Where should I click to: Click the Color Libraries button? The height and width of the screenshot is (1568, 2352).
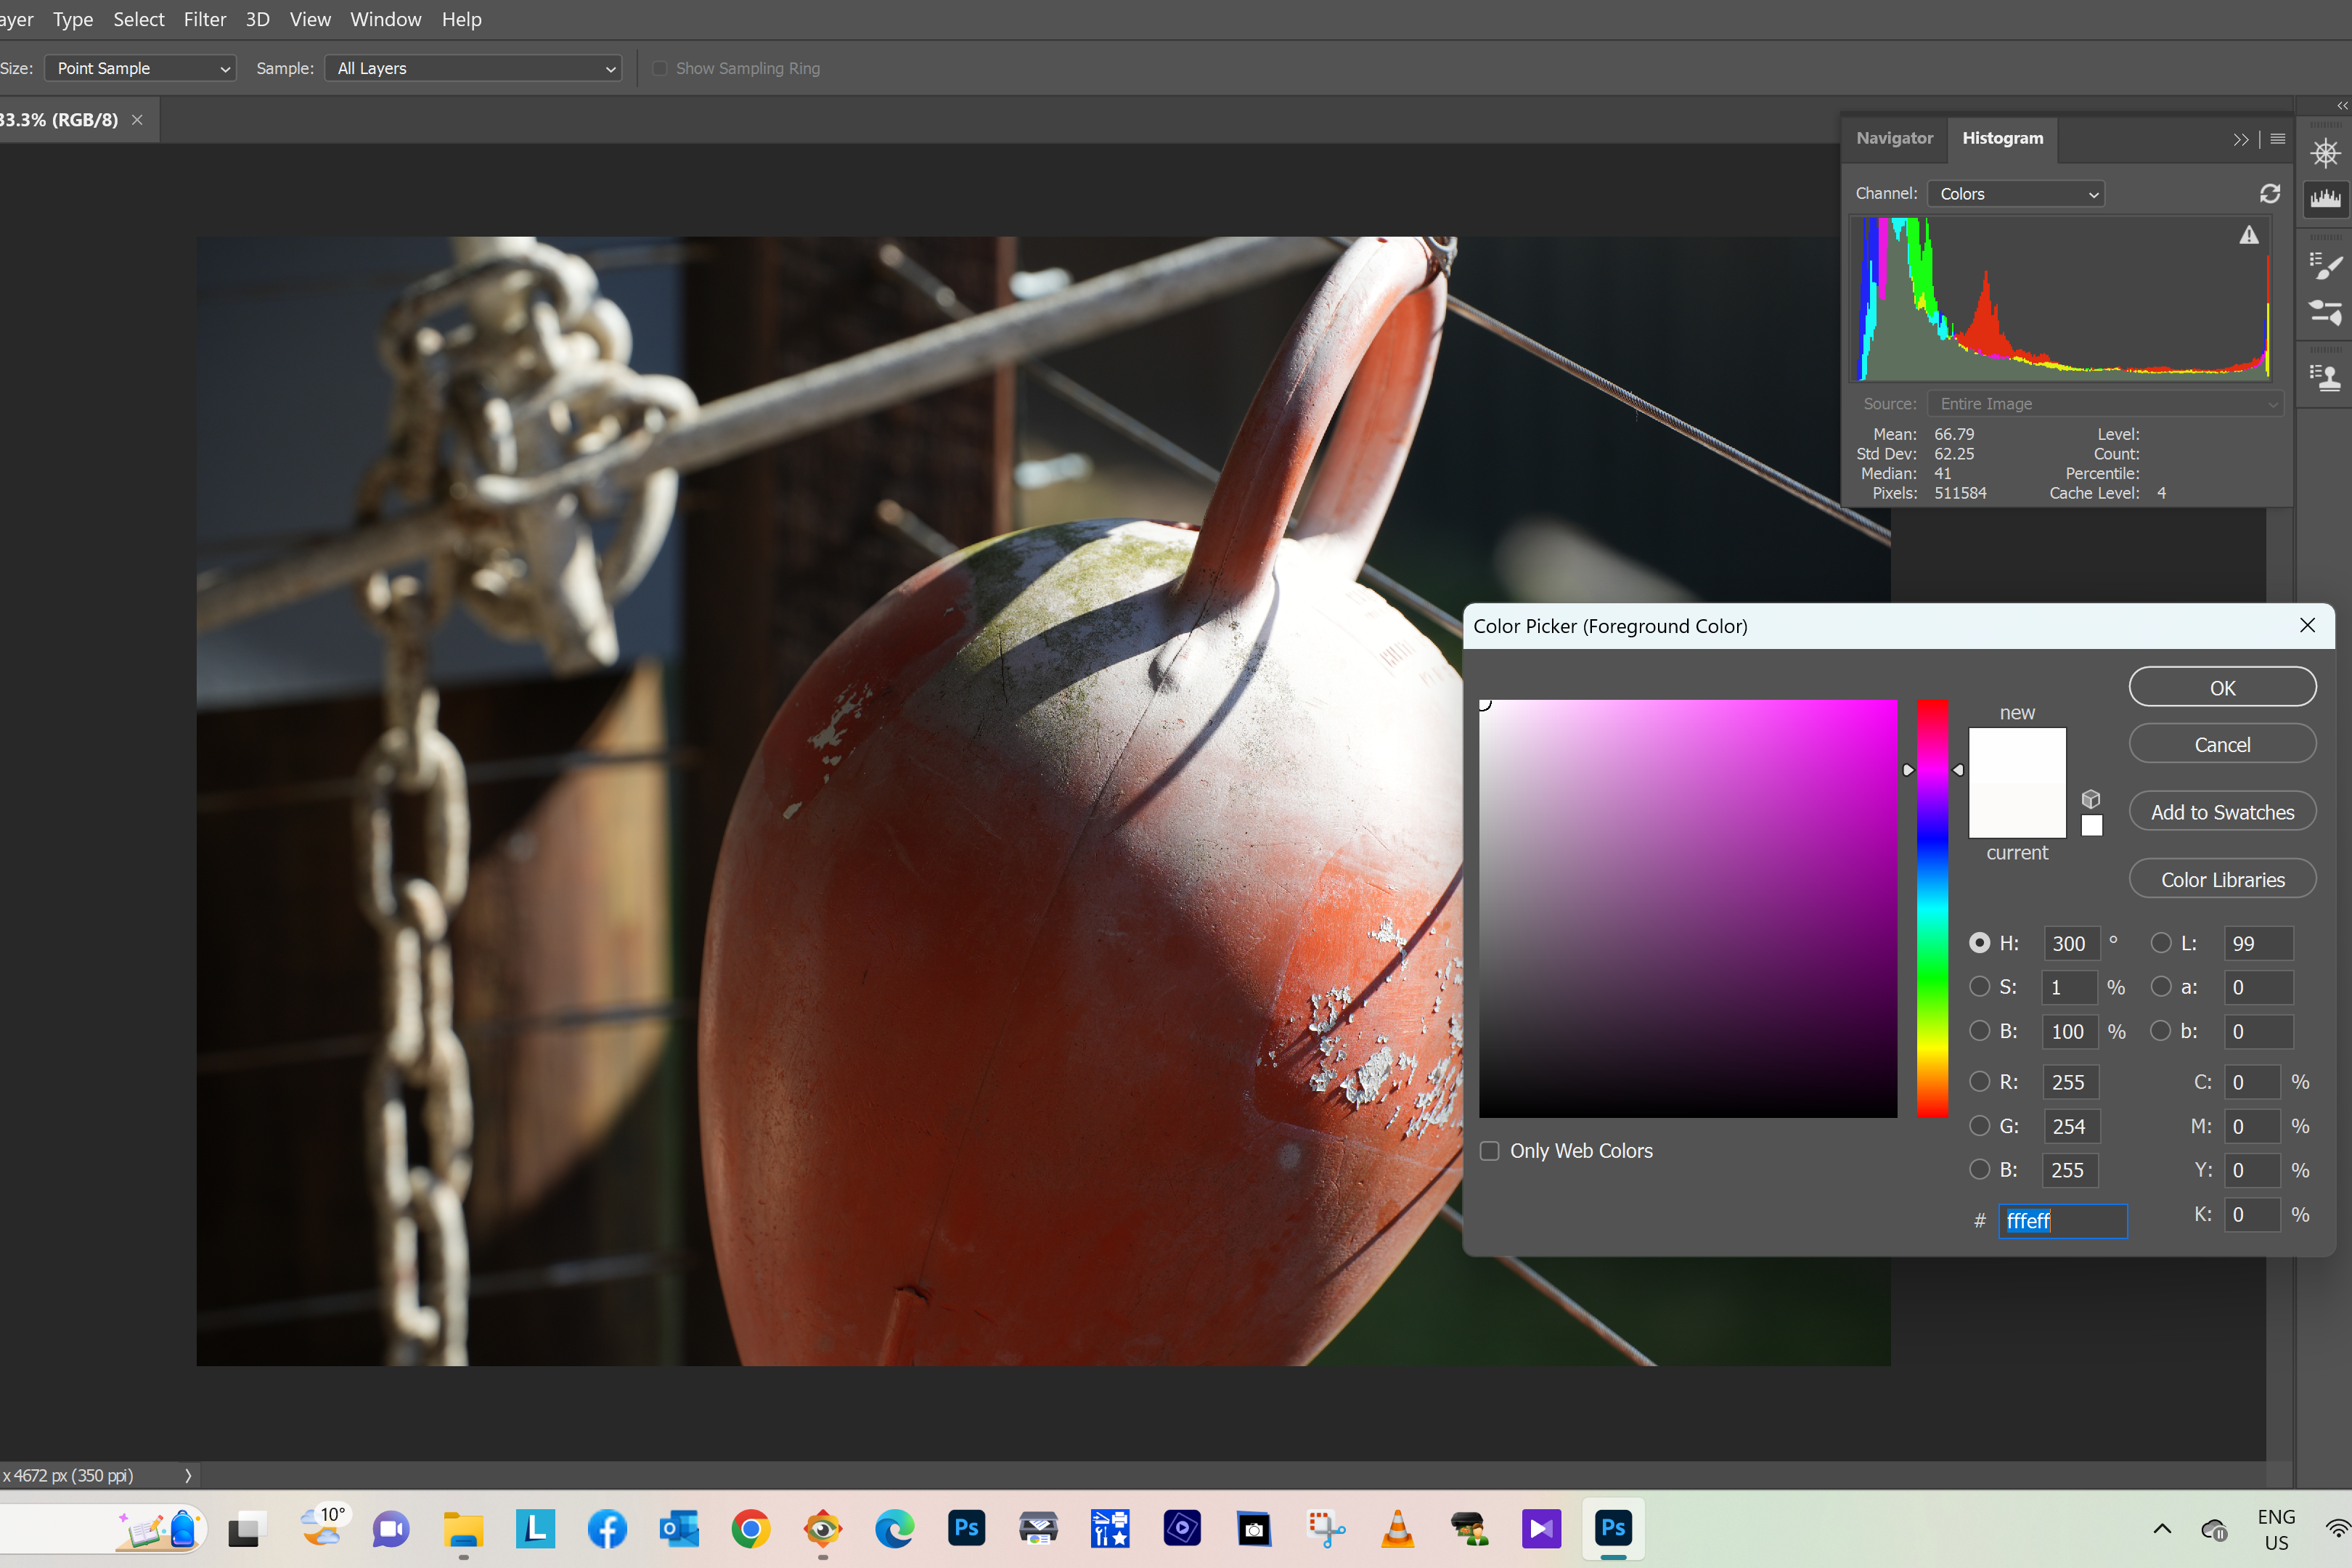(2222, 880)
